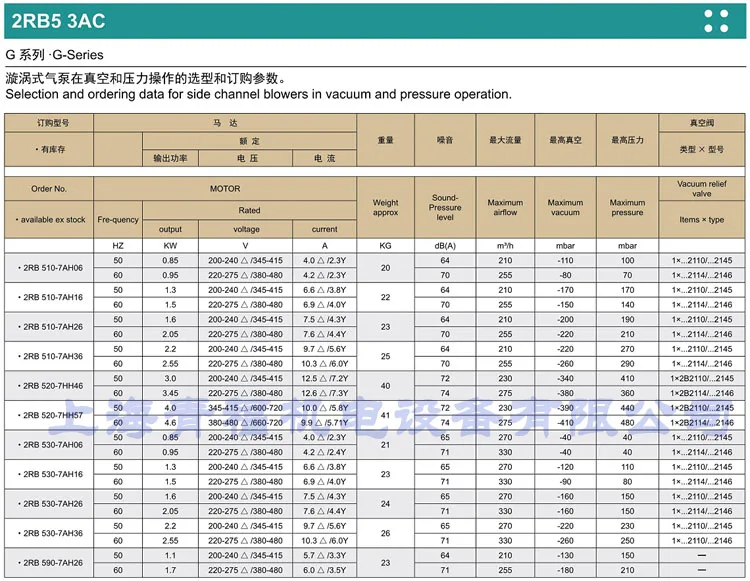The image size is (750, 581).
Task: Click the Chinese header '输出功率'
Action: (x=170, y=158)
